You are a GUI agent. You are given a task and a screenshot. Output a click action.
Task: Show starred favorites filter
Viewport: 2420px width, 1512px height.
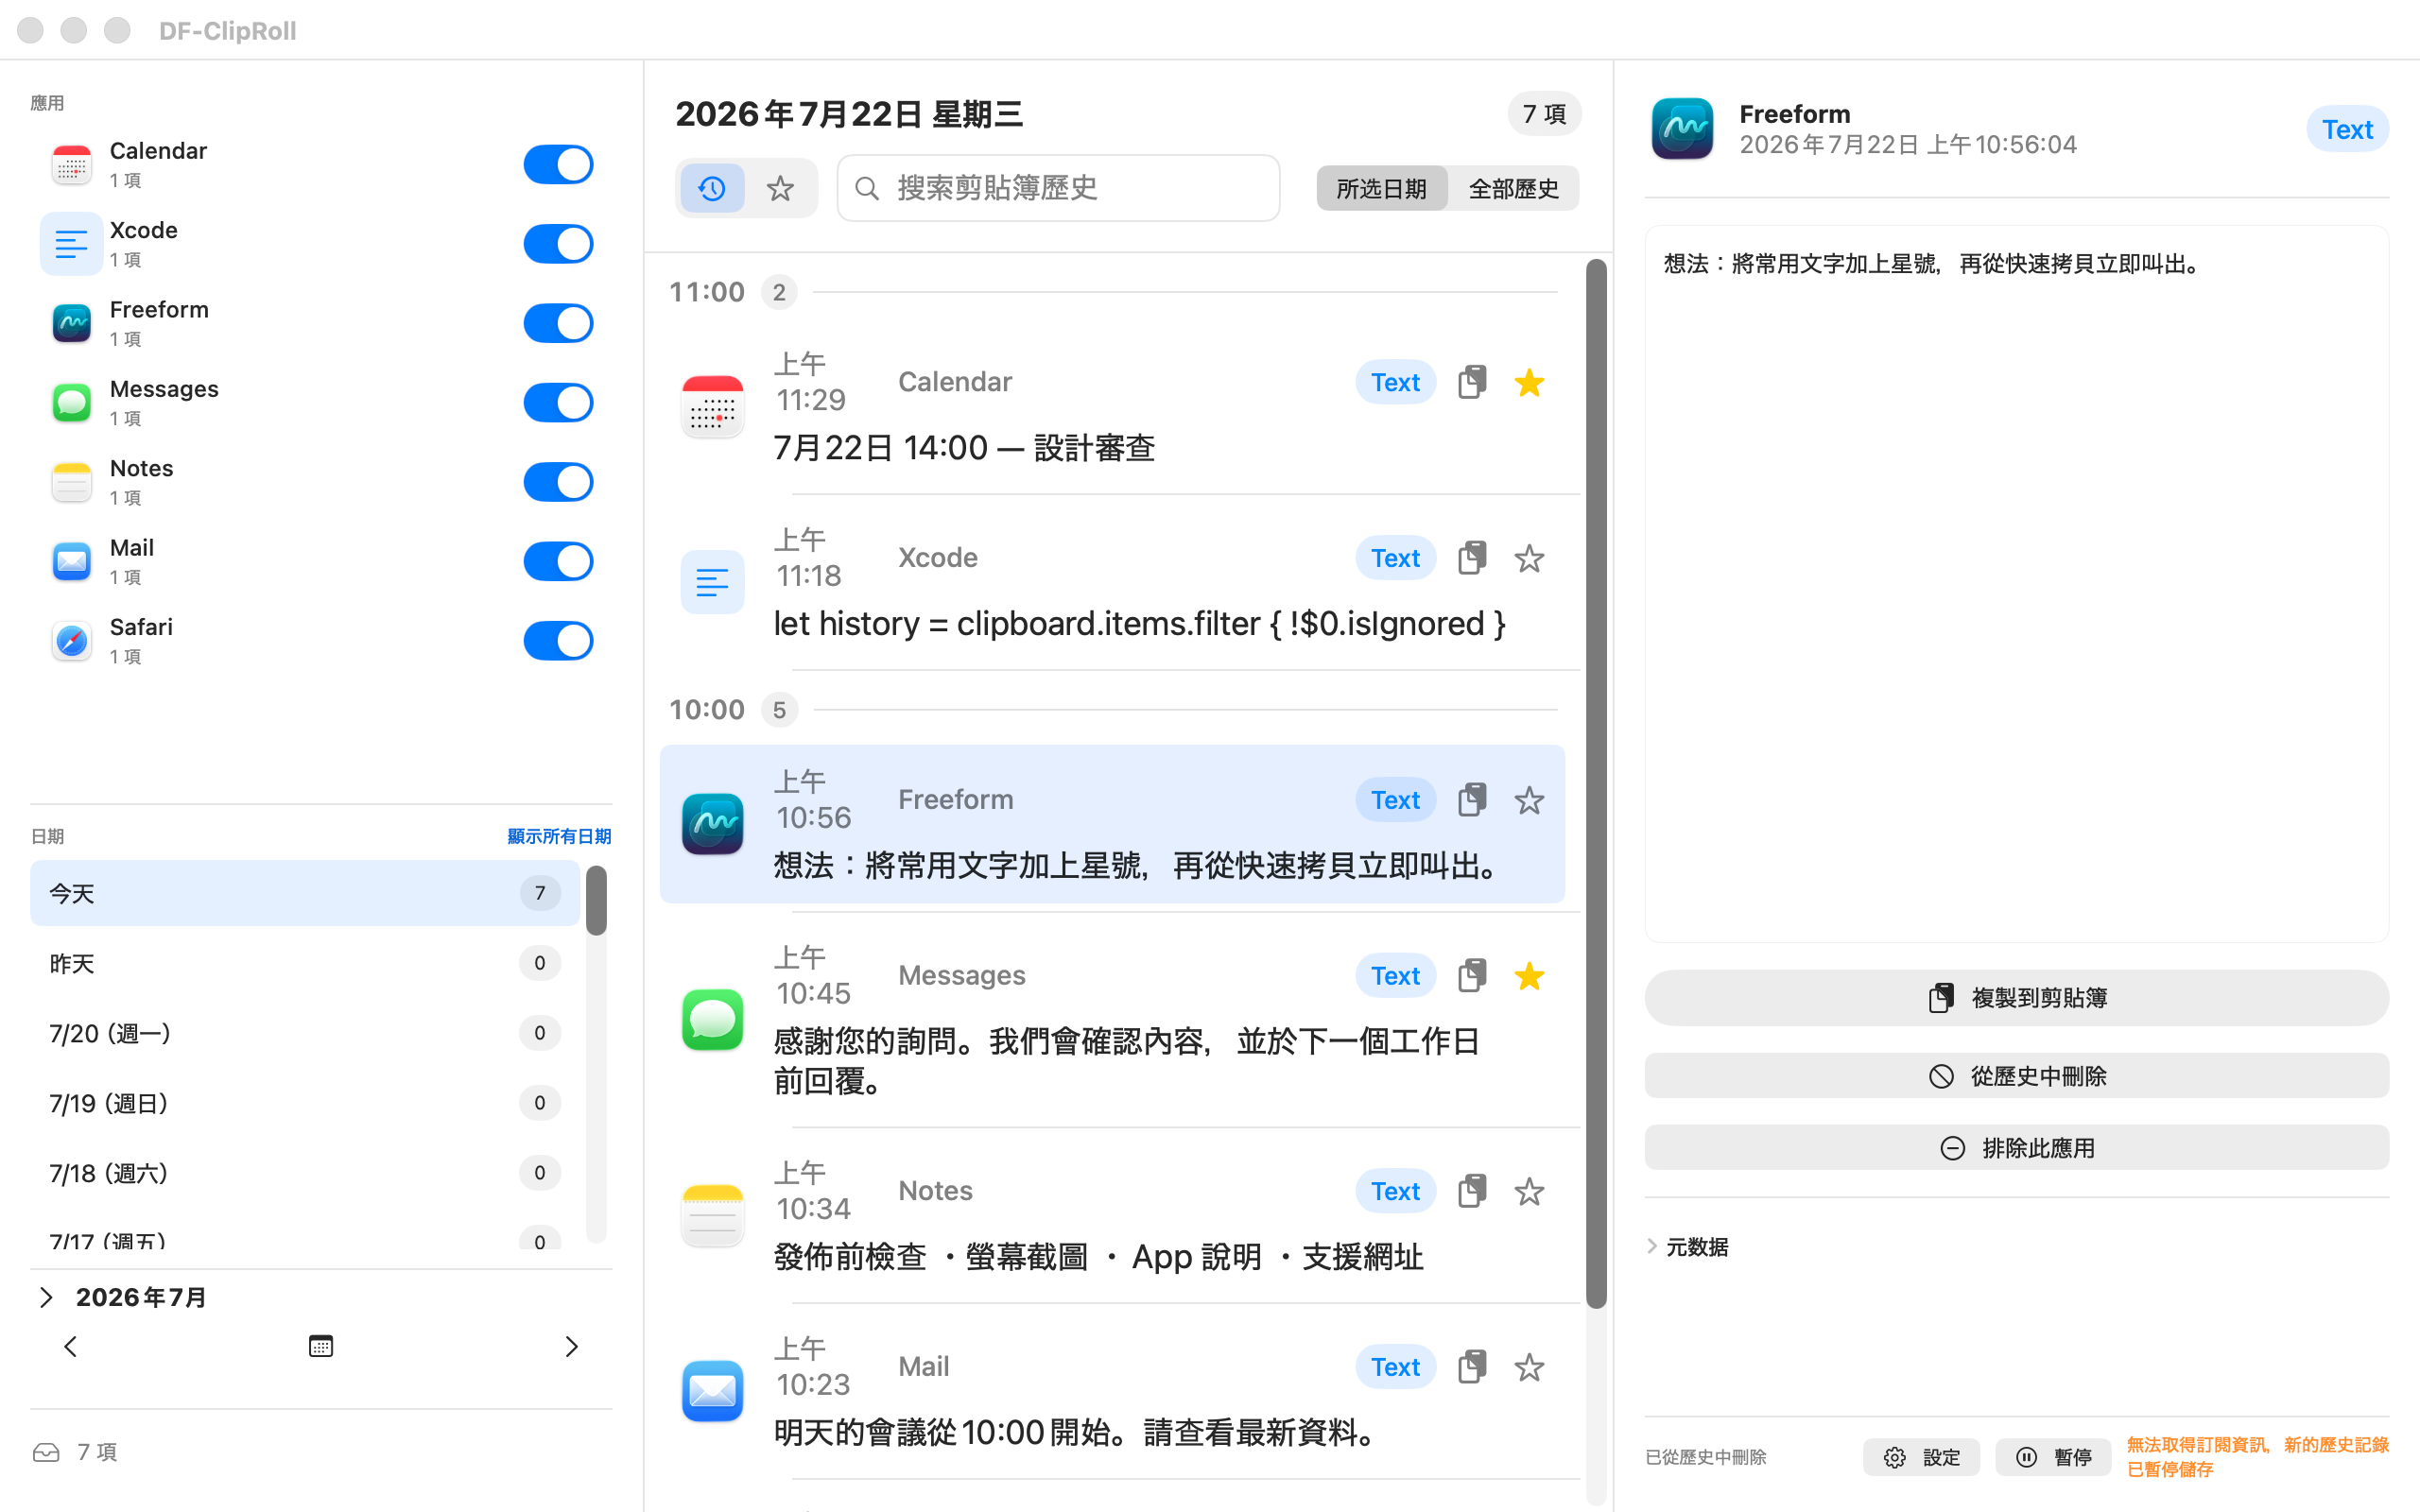[780, 188]
